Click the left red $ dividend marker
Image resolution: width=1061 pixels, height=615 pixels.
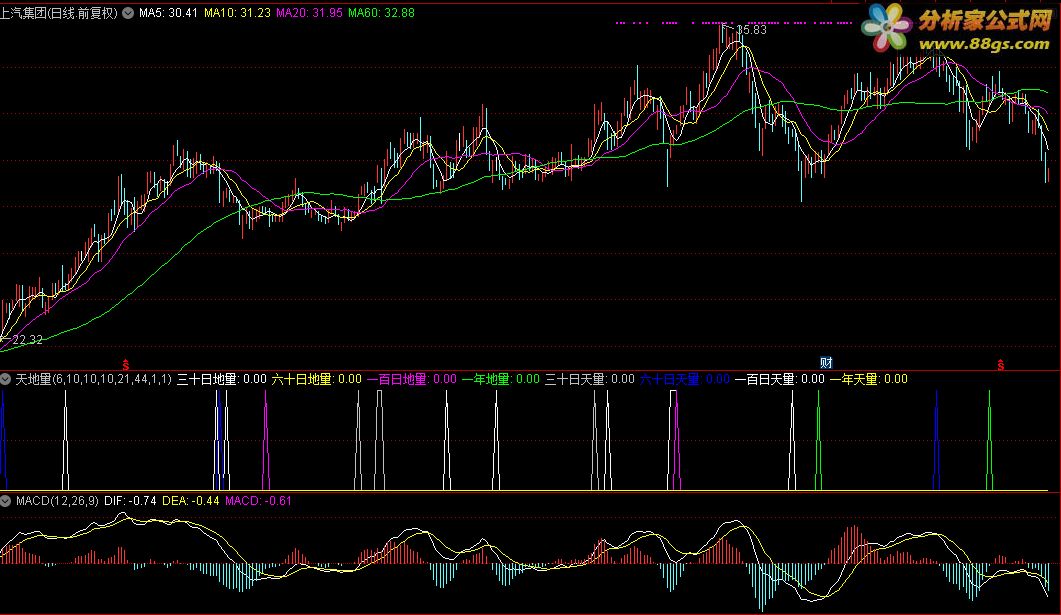(126, 365)
